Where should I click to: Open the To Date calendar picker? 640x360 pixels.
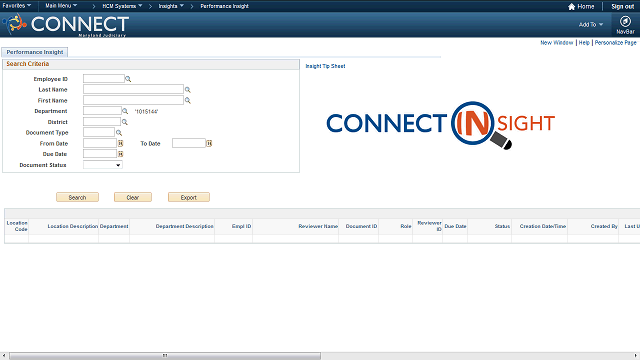point(209,143)
